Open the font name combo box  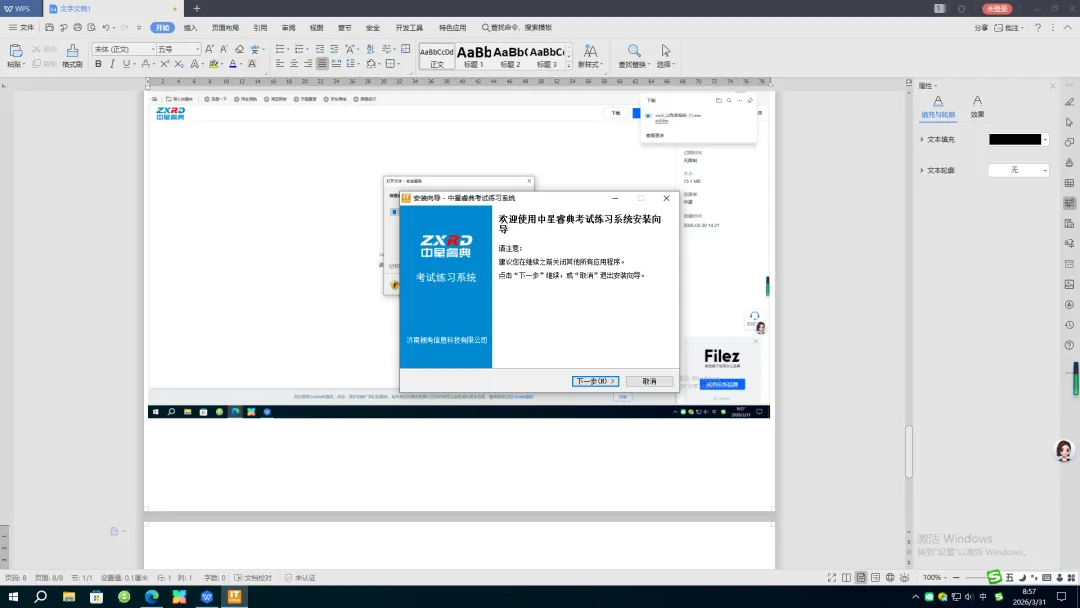tap(123, 49)
